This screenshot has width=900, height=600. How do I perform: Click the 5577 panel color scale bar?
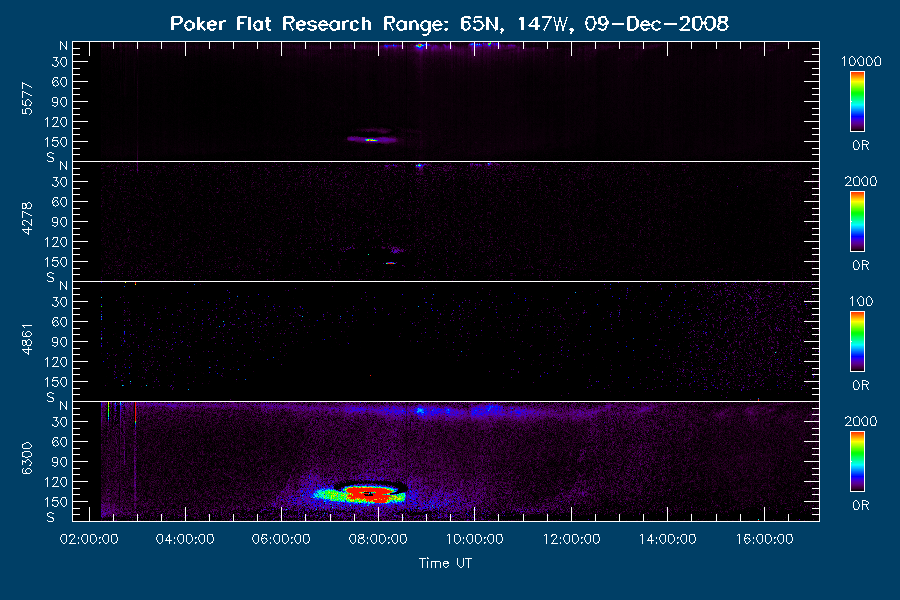(858, 102)
